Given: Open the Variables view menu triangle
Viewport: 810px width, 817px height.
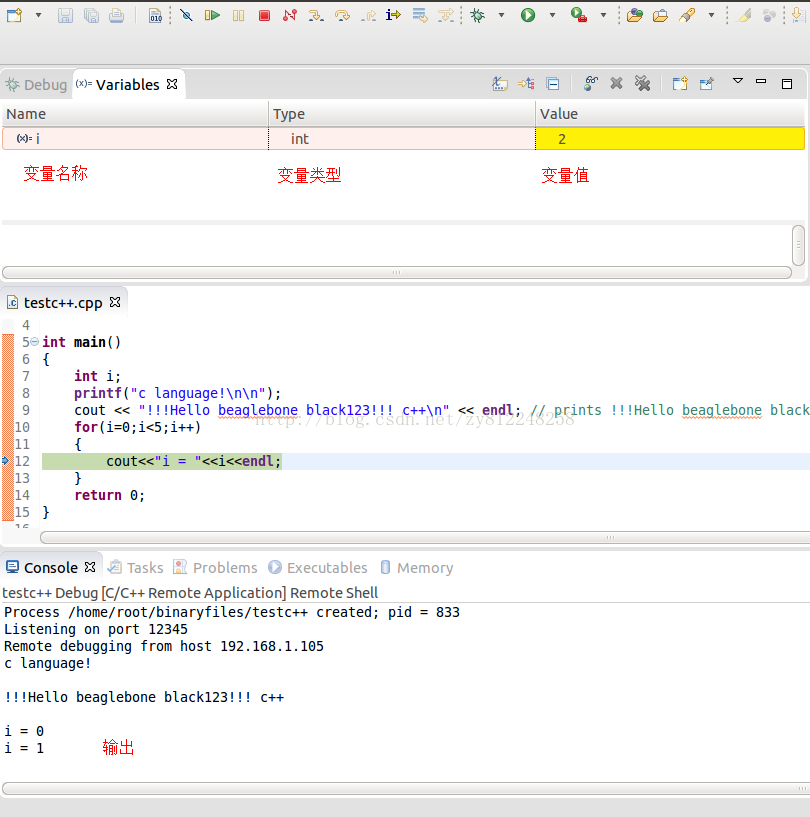Looking at the screenshot, I should pos(738,81).
